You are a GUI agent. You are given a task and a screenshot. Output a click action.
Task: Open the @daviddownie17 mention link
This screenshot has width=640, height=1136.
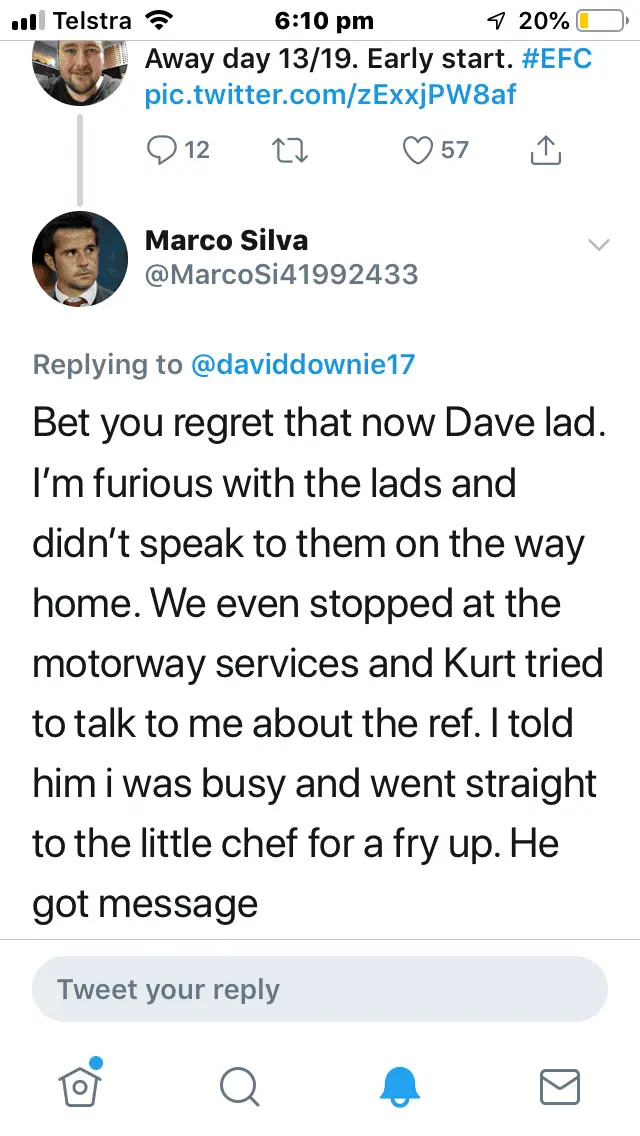pyautogui.click(x=302, y=365)
